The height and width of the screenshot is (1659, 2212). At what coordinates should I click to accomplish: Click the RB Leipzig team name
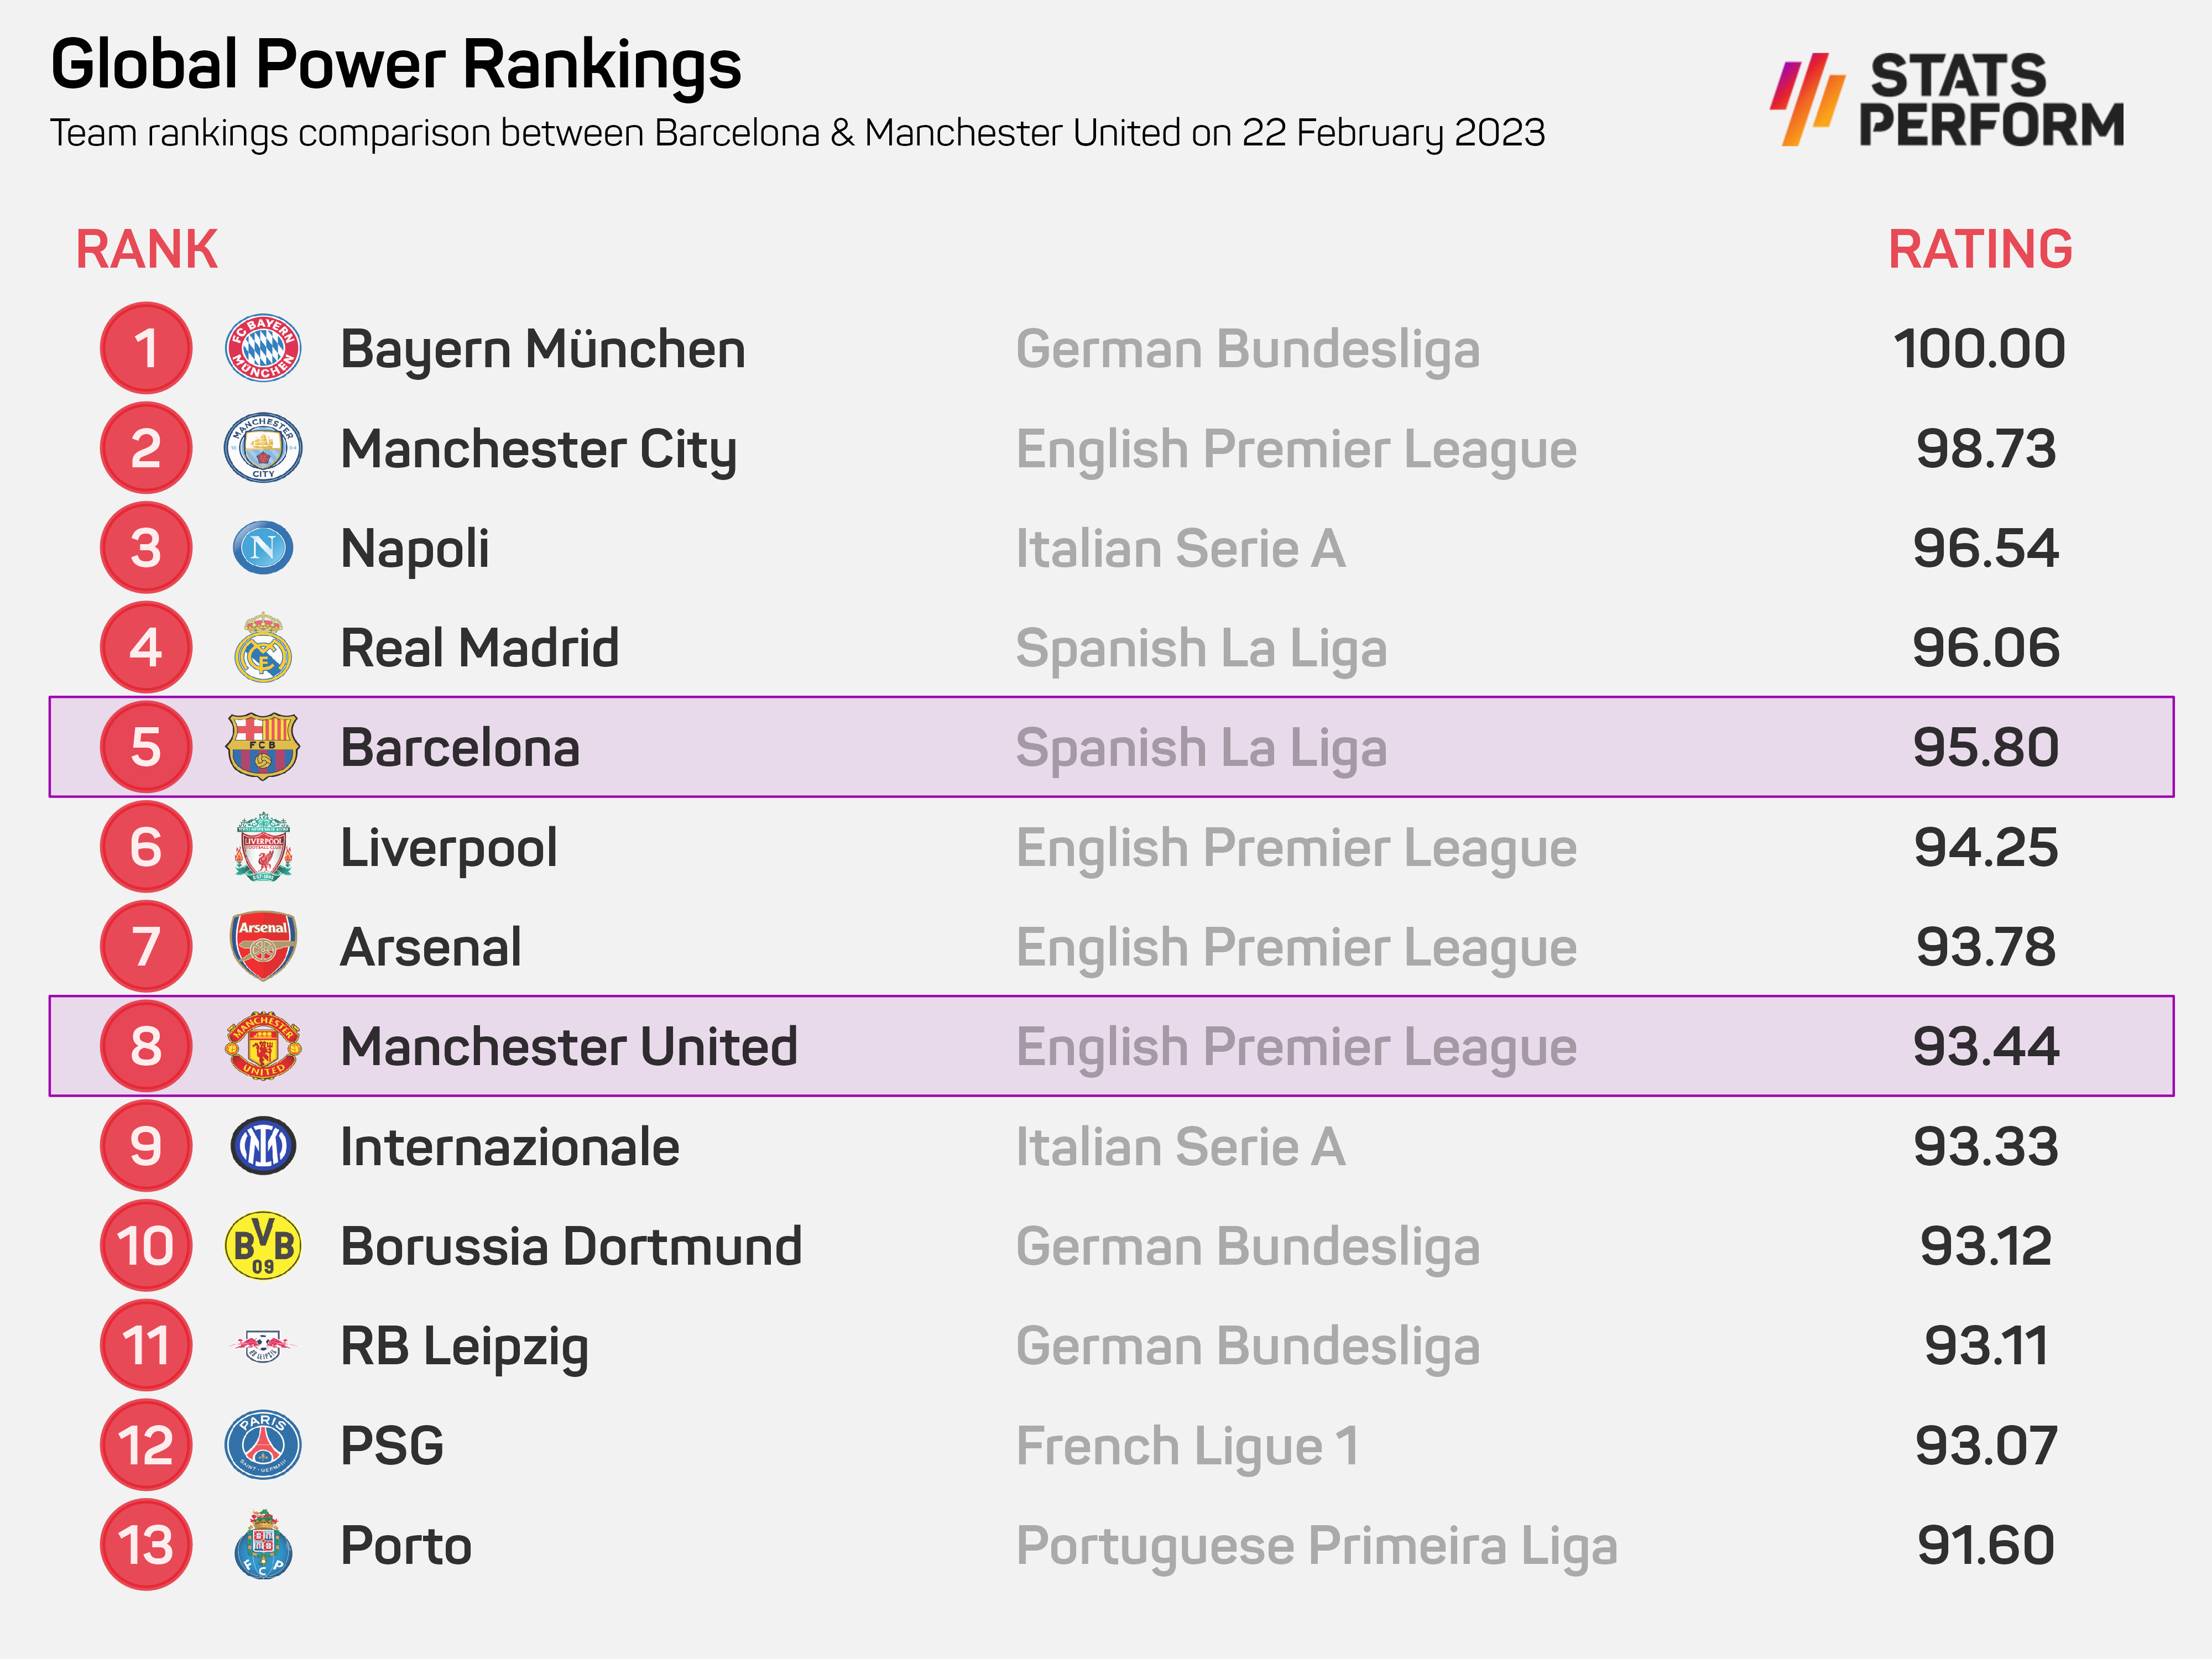(464, 1346)
